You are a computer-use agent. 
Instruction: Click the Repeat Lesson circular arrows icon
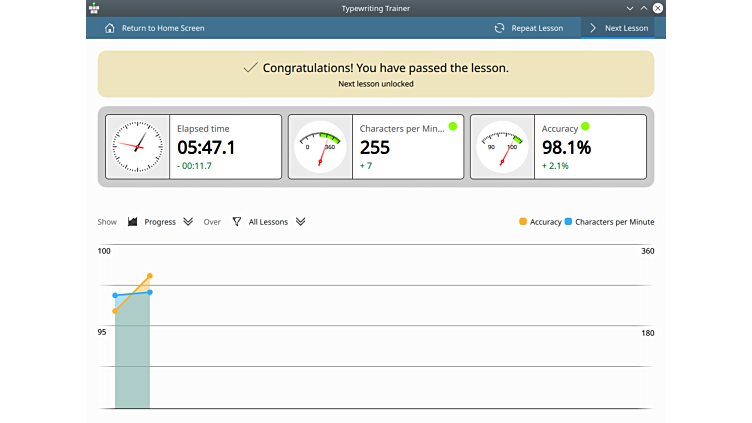point(499,28)
